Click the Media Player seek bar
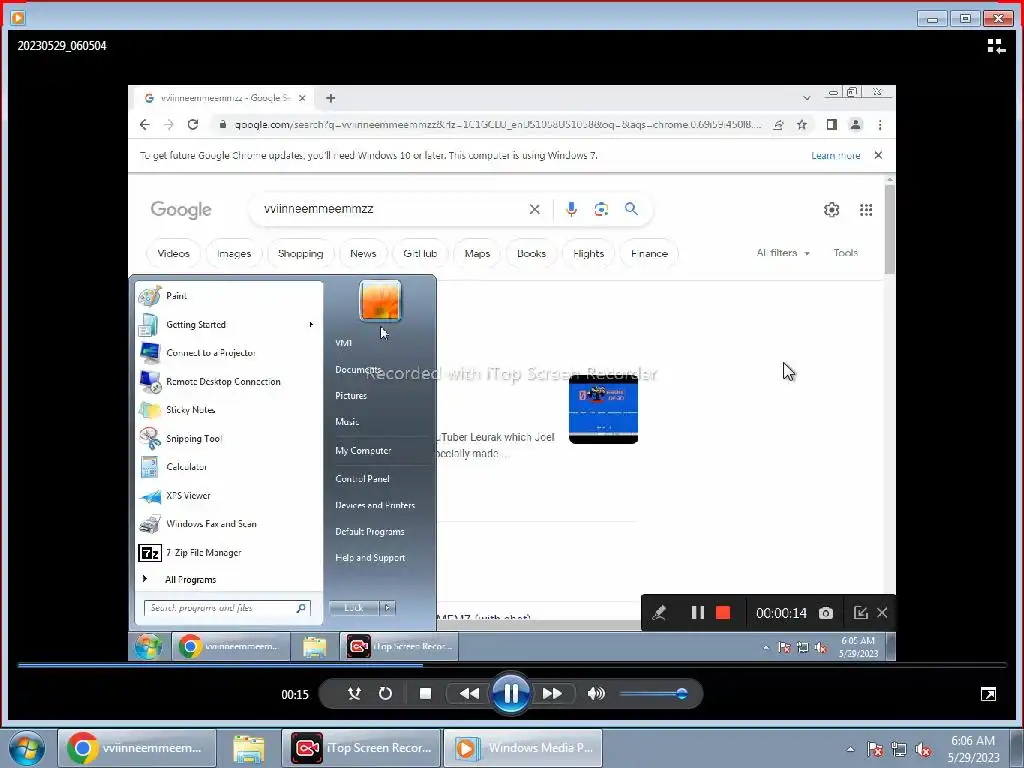1024x768 pixels. click(x=512, y=665)
